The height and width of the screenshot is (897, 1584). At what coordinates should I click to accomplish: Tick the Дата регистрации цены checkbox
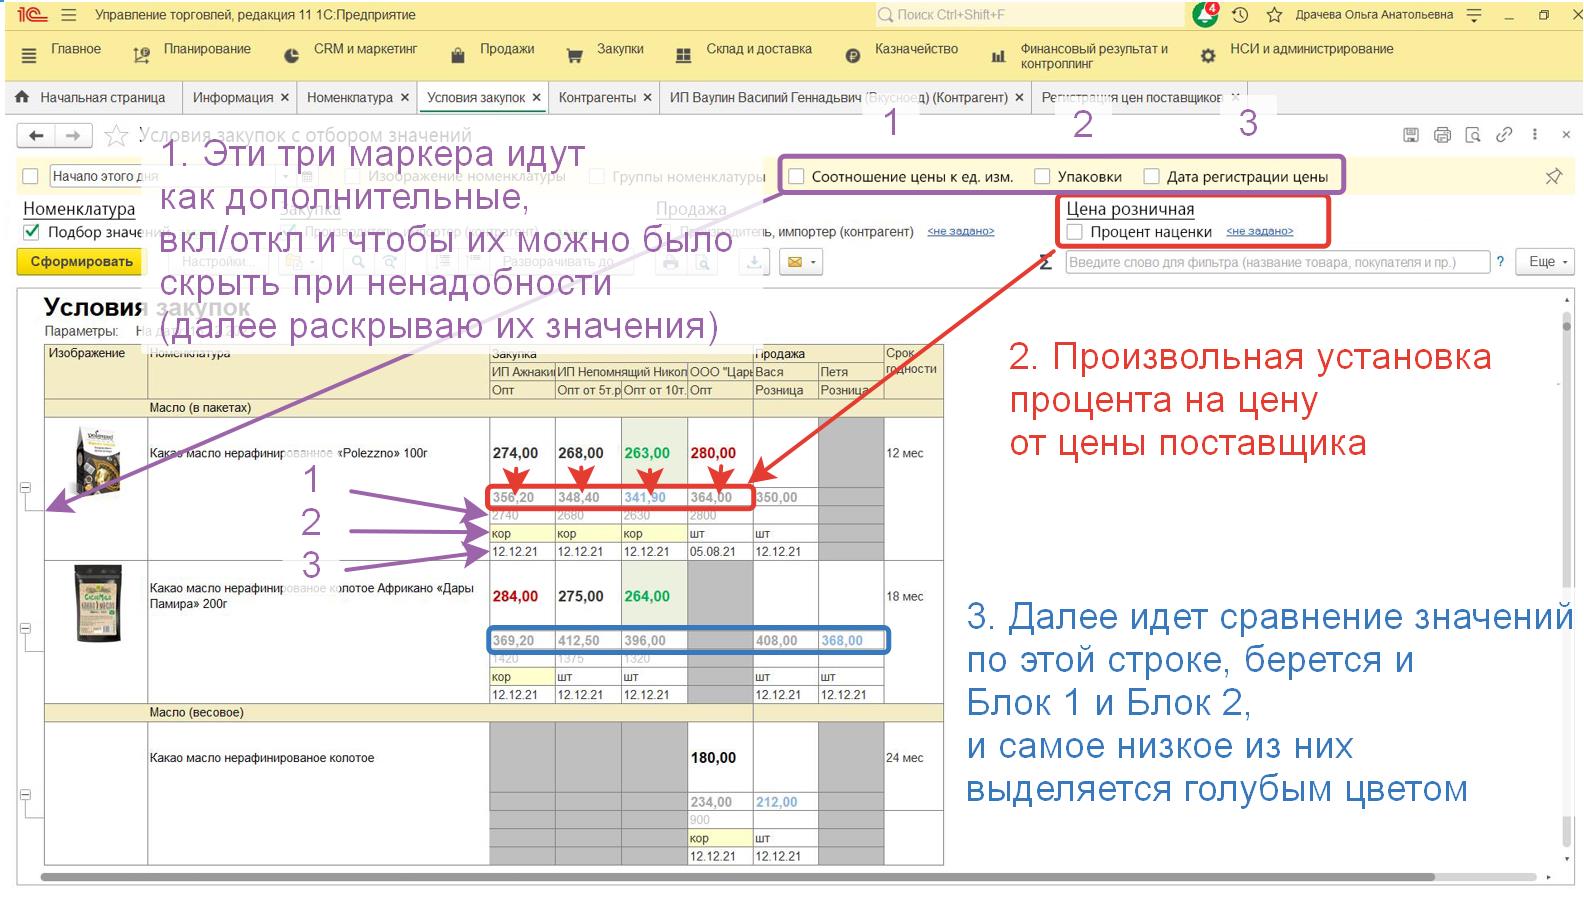coord(1152,177)
